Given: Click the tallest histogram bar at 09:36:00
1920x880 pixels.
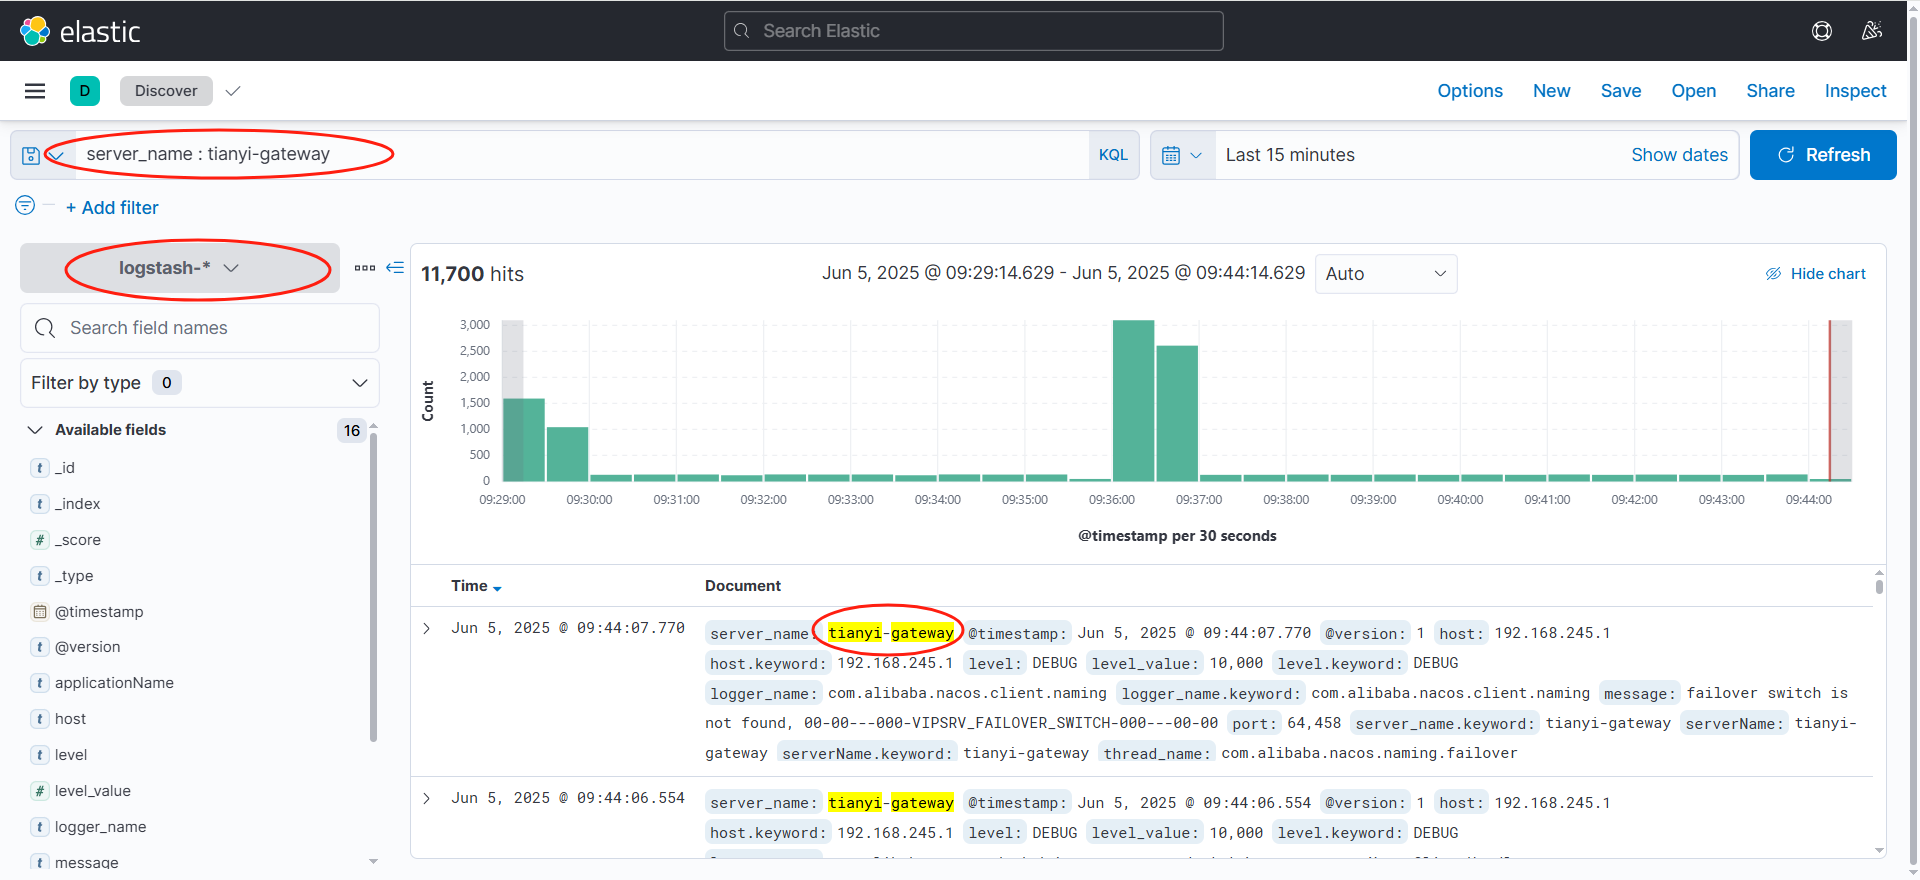Looking at the screenshot, I should pos(1133,401).
